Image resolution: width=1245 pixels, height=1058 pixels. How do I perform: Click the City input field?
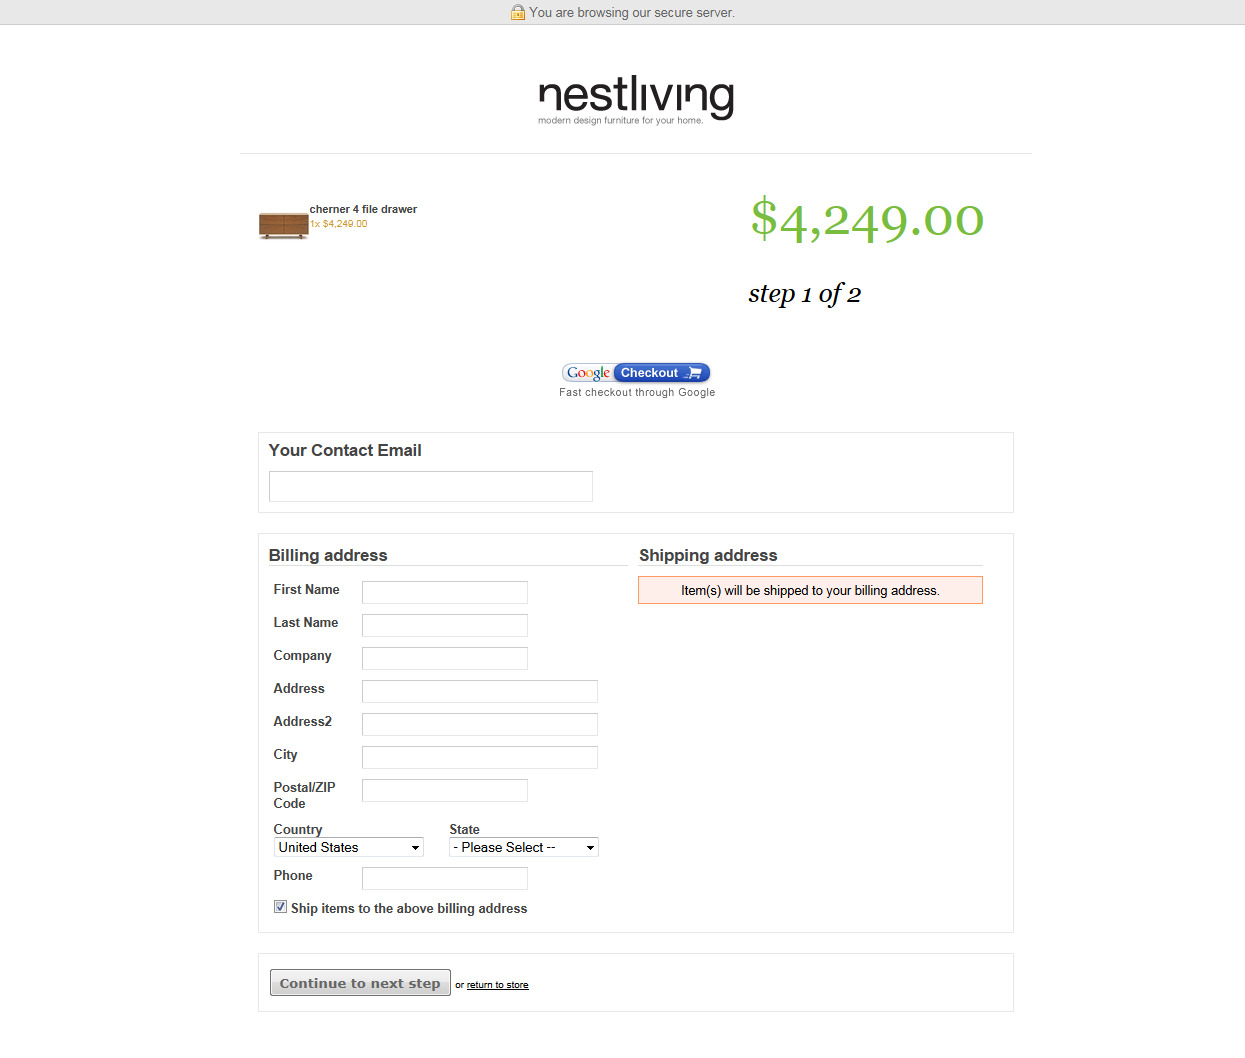(480, 757)
